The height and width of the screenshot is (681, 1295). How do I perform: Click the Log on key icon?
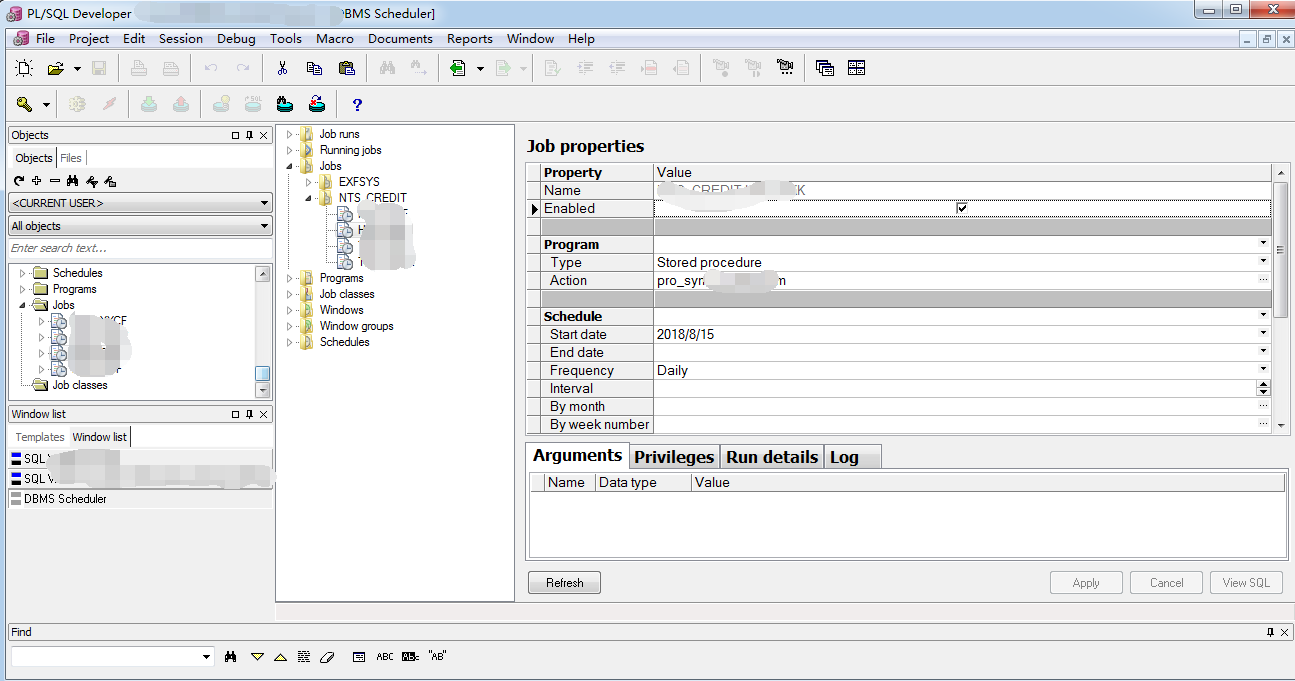(x=24, y=104)
